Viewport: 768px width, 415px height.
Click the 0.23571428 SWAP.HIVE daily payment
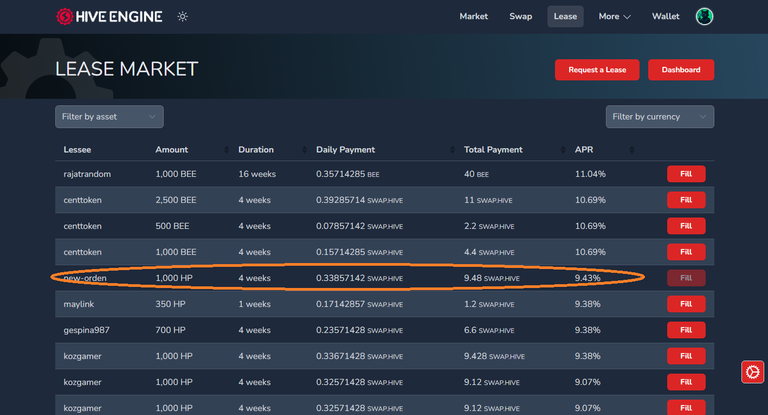360,330
